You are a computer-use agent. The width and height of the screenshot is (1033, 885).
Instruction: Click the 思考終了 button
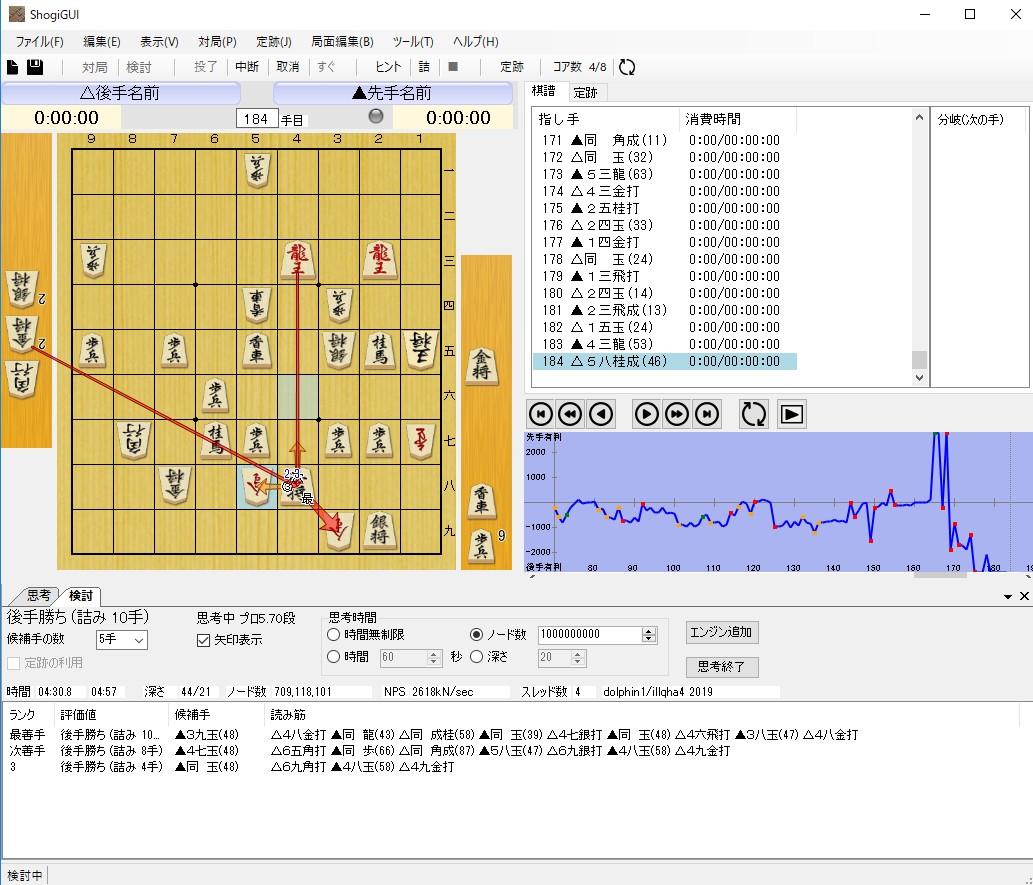click(x=722, y=667)
